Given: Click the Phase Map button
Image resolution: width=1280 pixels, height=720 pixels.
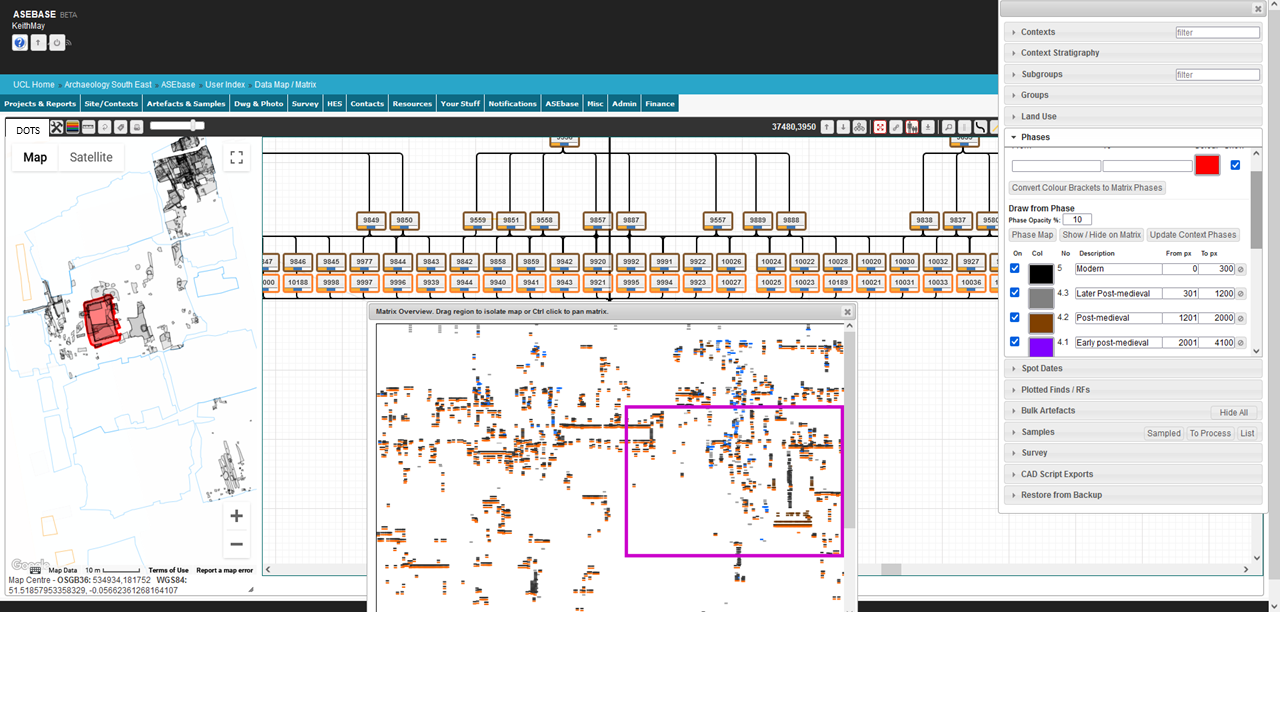Looking at the screenshot, I should [1032, 235].
